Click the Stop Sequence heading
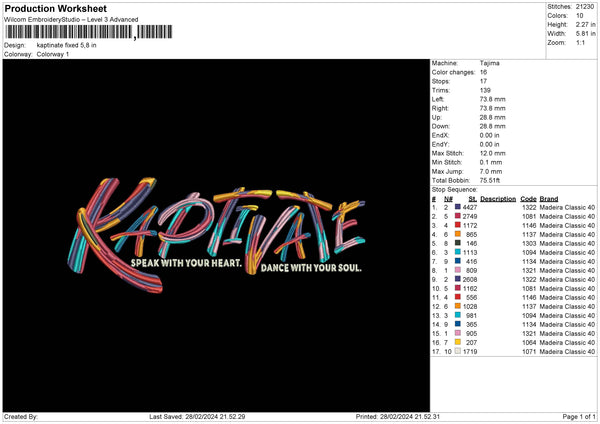Screen dimensions: 600x424 (x=455, y=190)
